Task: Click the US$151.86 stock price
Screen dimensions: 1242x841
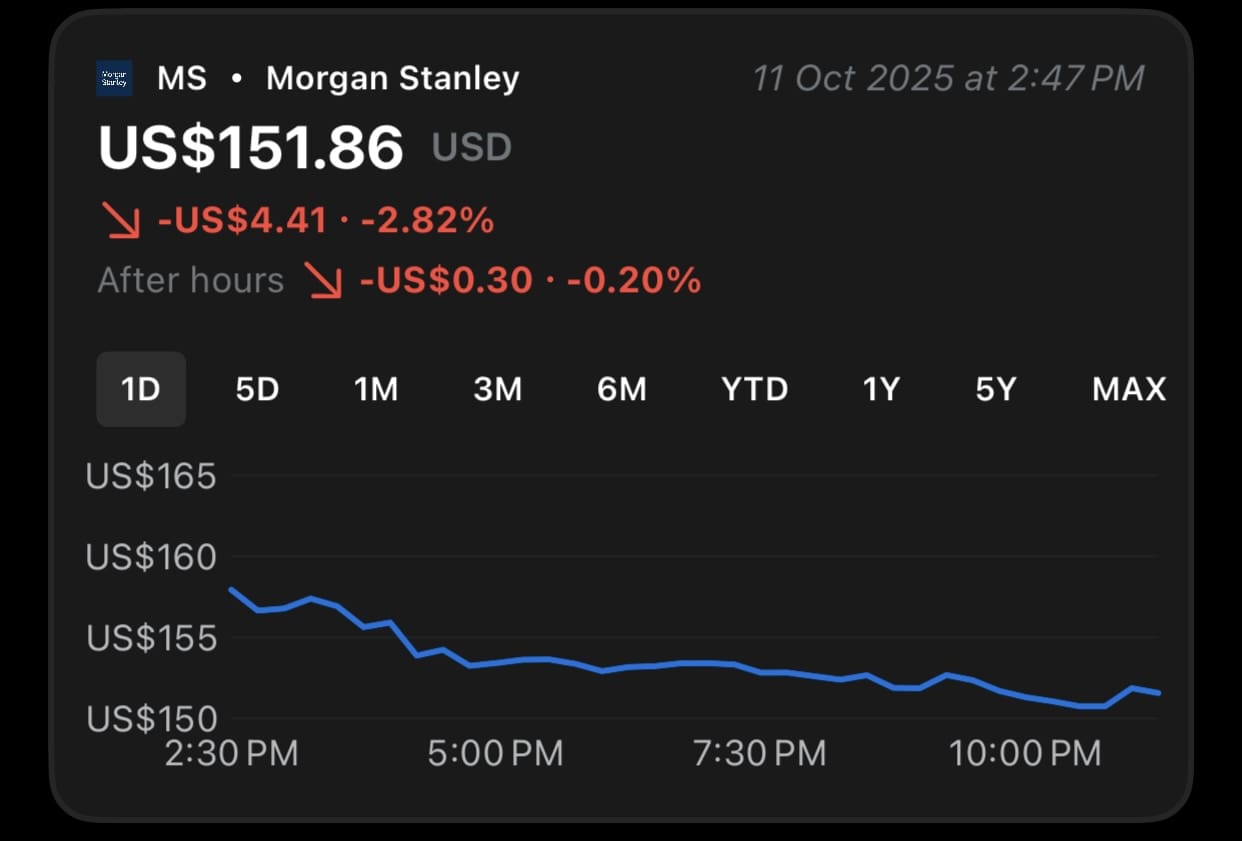Action: point(251,148)
